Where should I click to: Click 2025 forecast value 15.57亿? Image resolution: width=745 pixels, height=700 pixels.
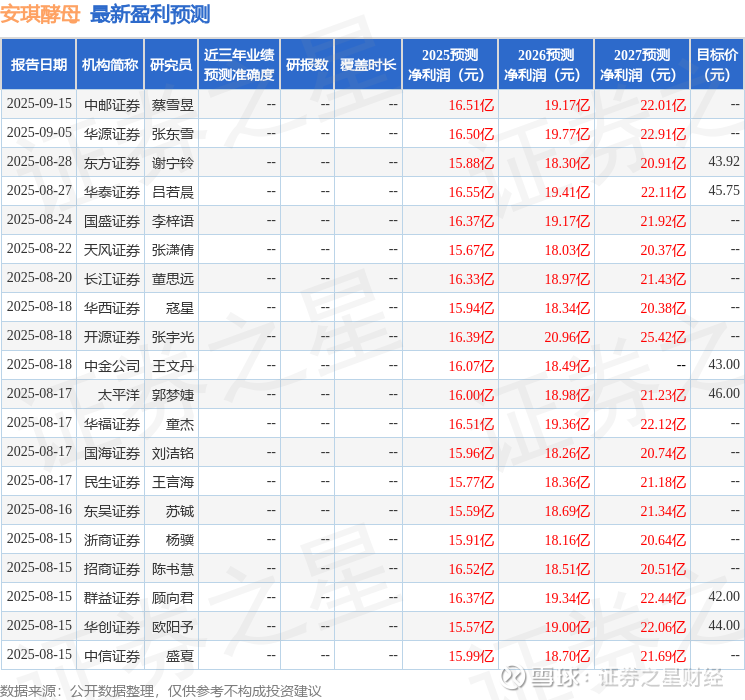[x=471, y=627]
